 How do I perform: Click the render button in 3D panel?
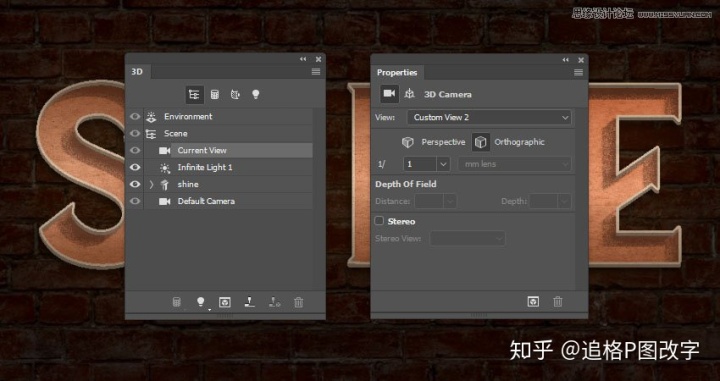pos(225,302)
